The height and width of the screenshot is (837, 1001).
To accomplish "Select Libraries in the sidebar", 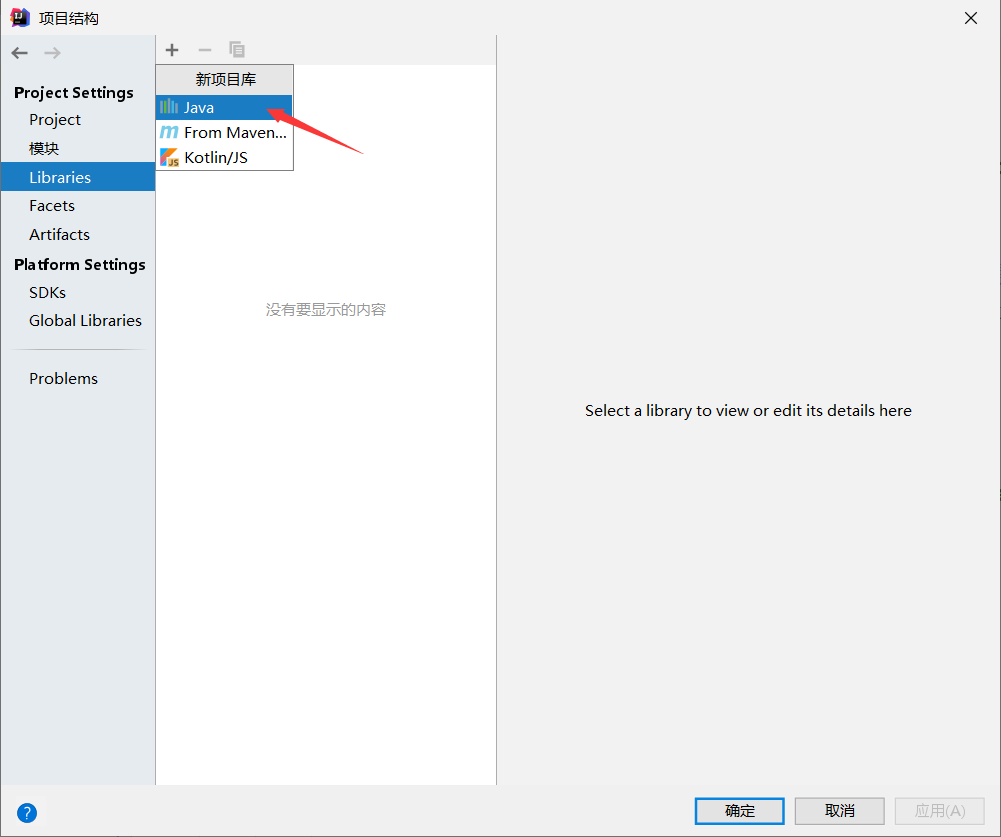I will [x=78, y=177].
